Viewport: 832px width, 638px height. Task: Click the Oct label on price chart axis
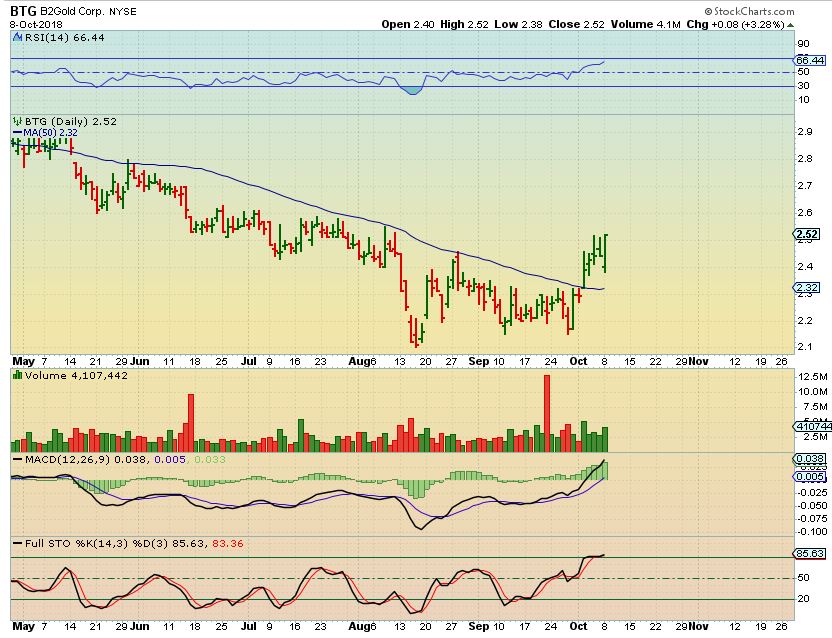(578, 361)
